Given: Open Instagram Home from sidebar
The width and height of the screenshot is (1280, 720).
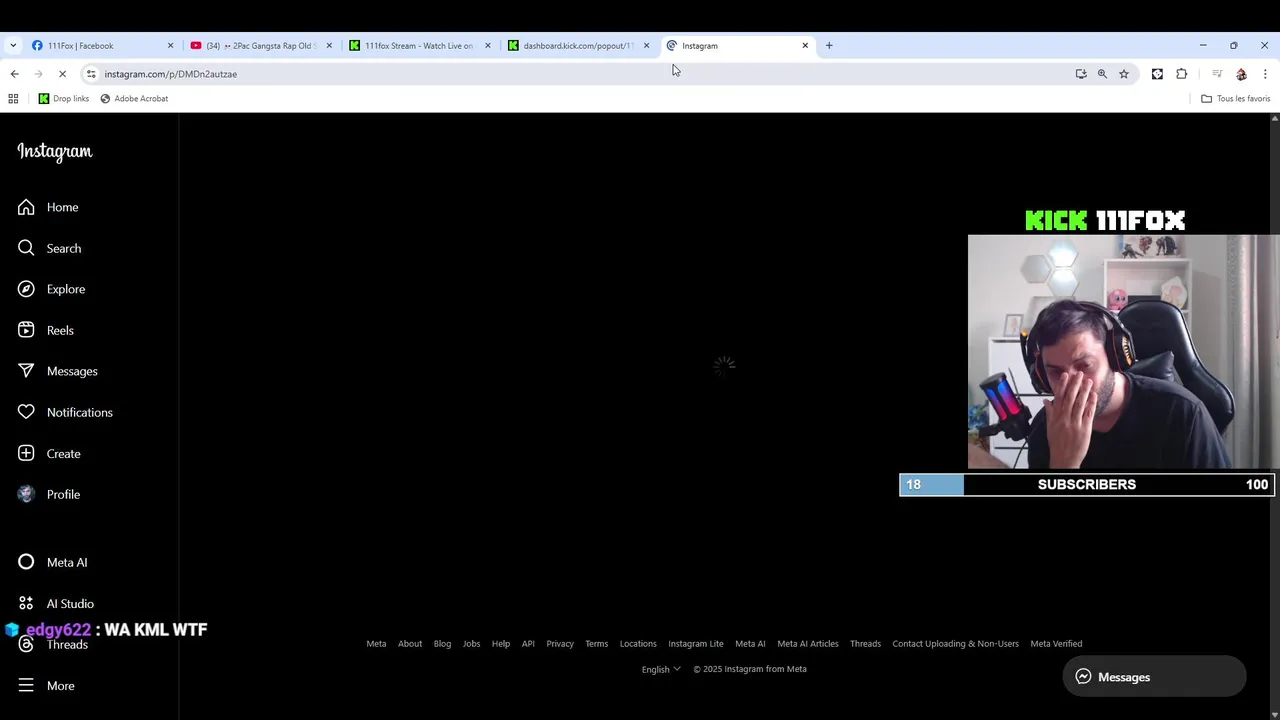Looking at the screenshot, I should click(48, 207).
